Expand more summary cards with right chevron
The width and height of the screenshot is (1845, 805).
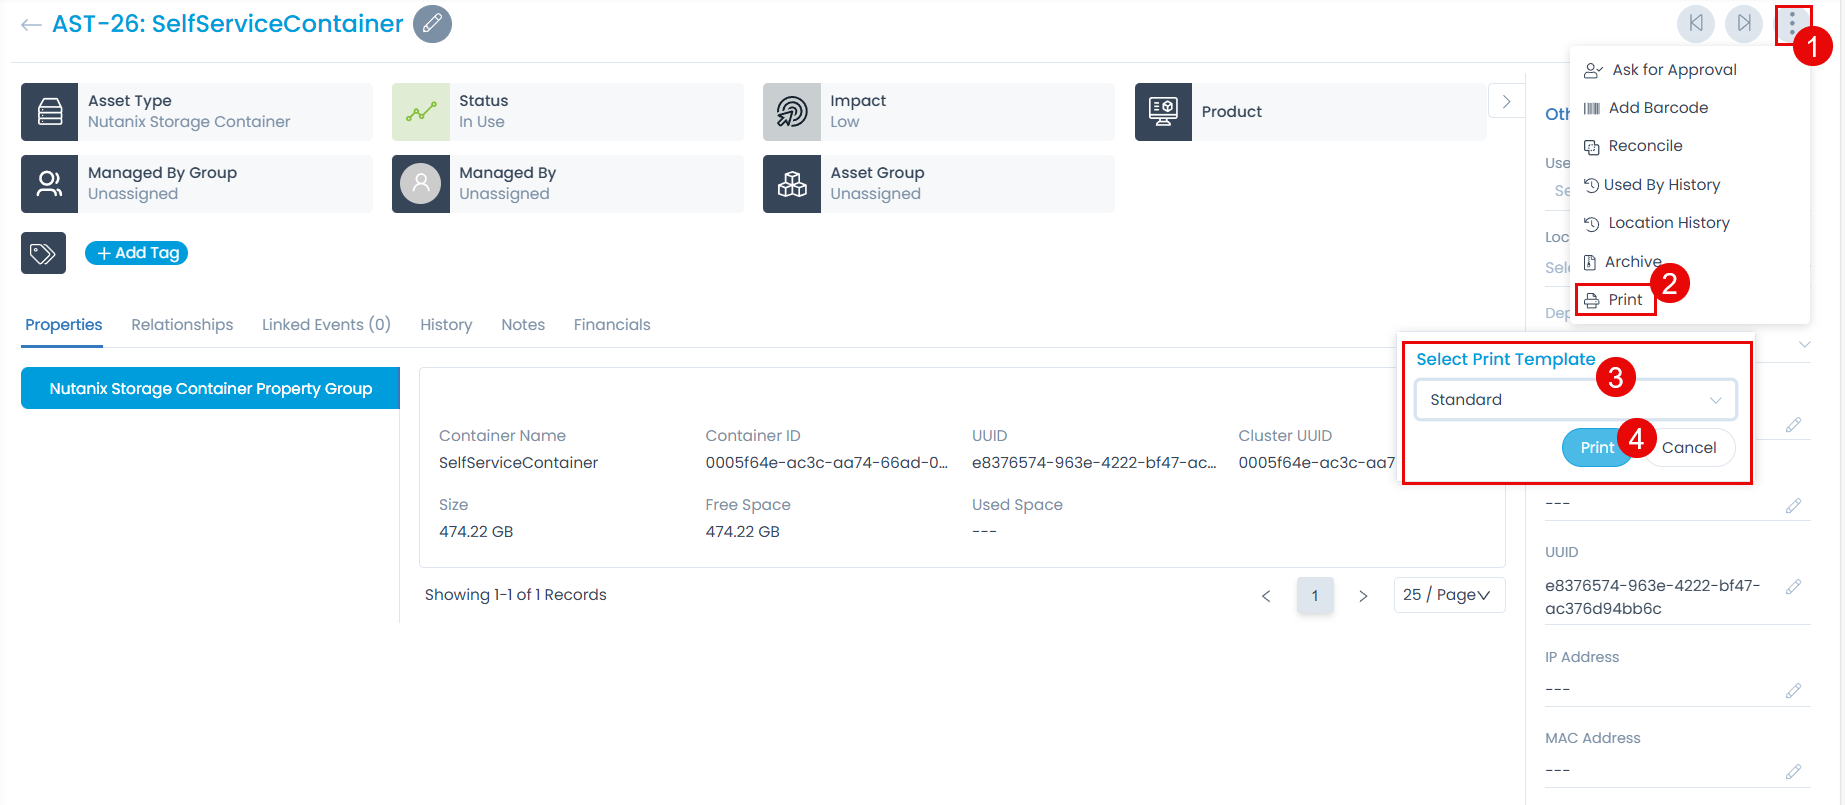(1506, 102)
